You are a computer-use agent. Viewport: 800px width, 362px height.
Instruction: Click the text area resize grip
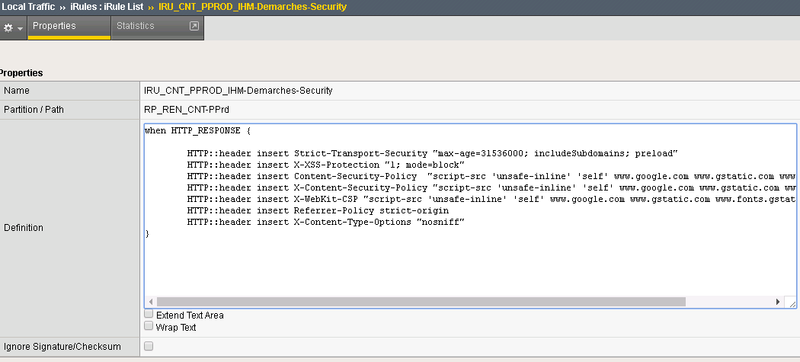tap(791, 303)
